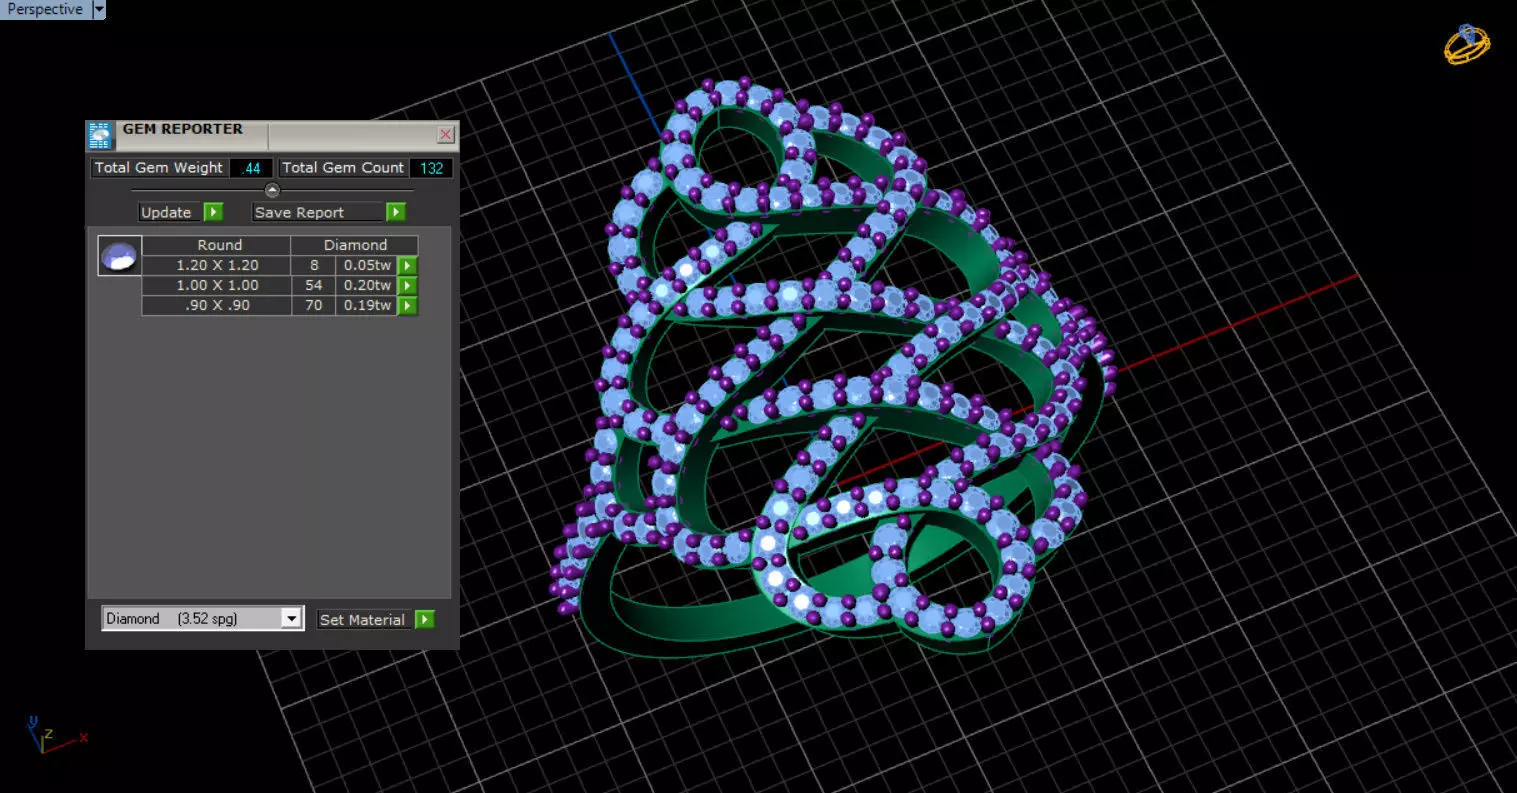Click the Gem Reporter icon in the title bar
Screen dimensions: 1517x793
click(100, 135)
